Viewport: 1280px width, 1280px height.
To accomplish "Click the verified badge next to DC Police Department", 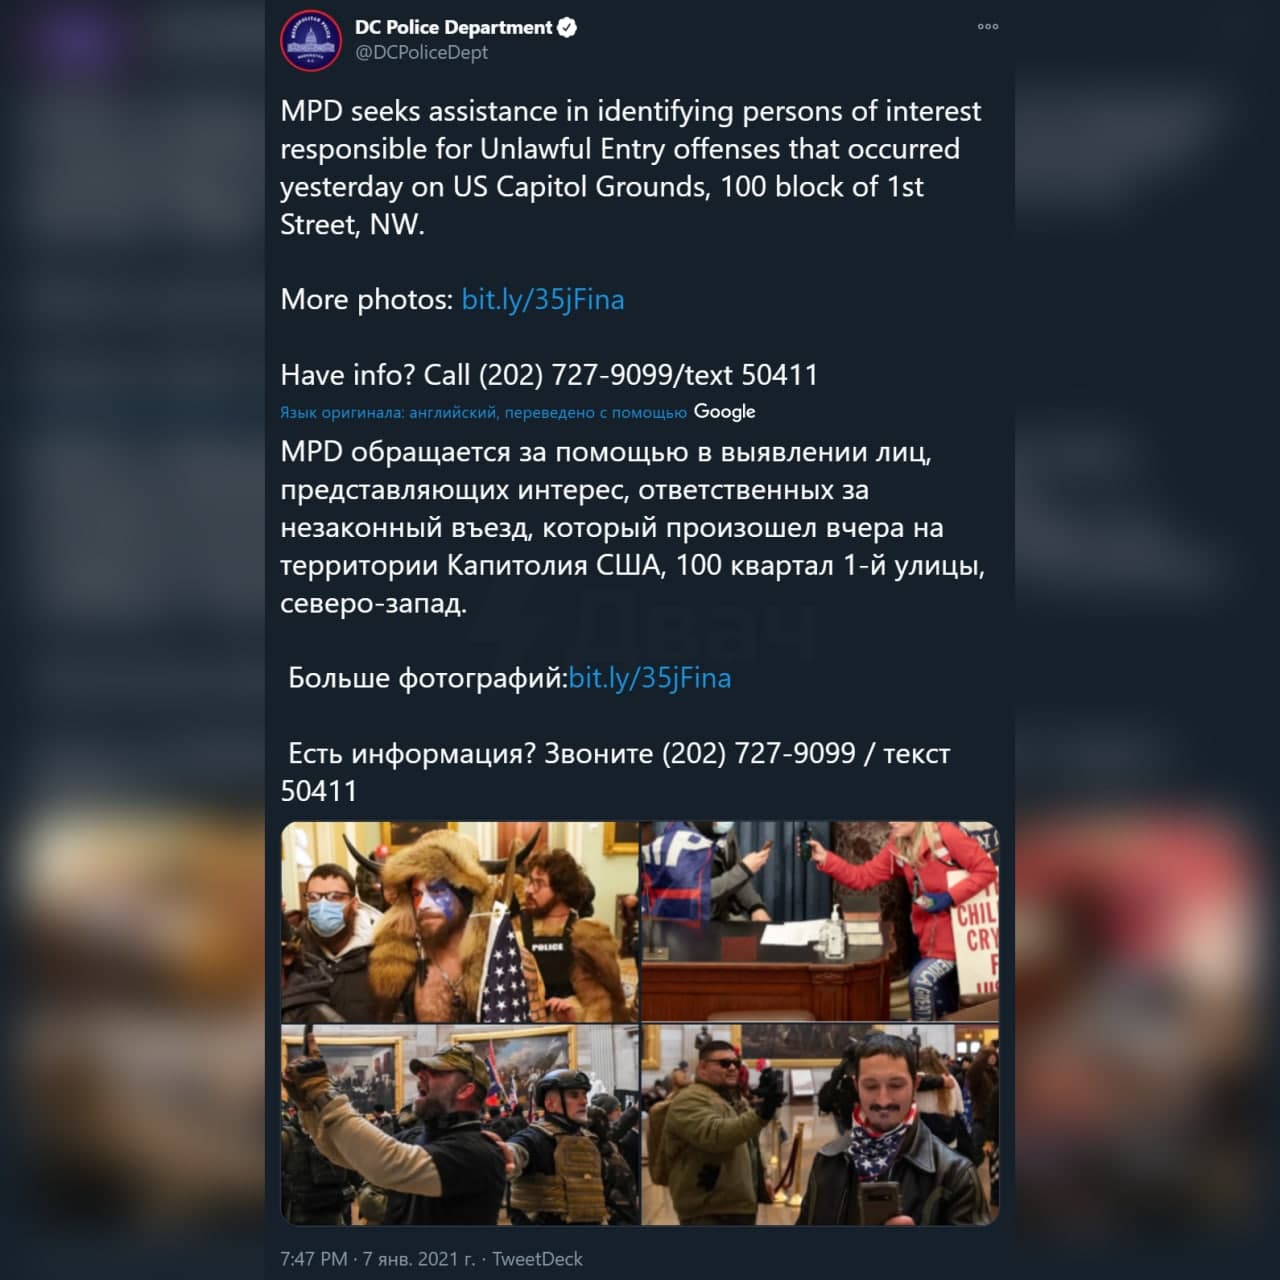I will 567,27.
